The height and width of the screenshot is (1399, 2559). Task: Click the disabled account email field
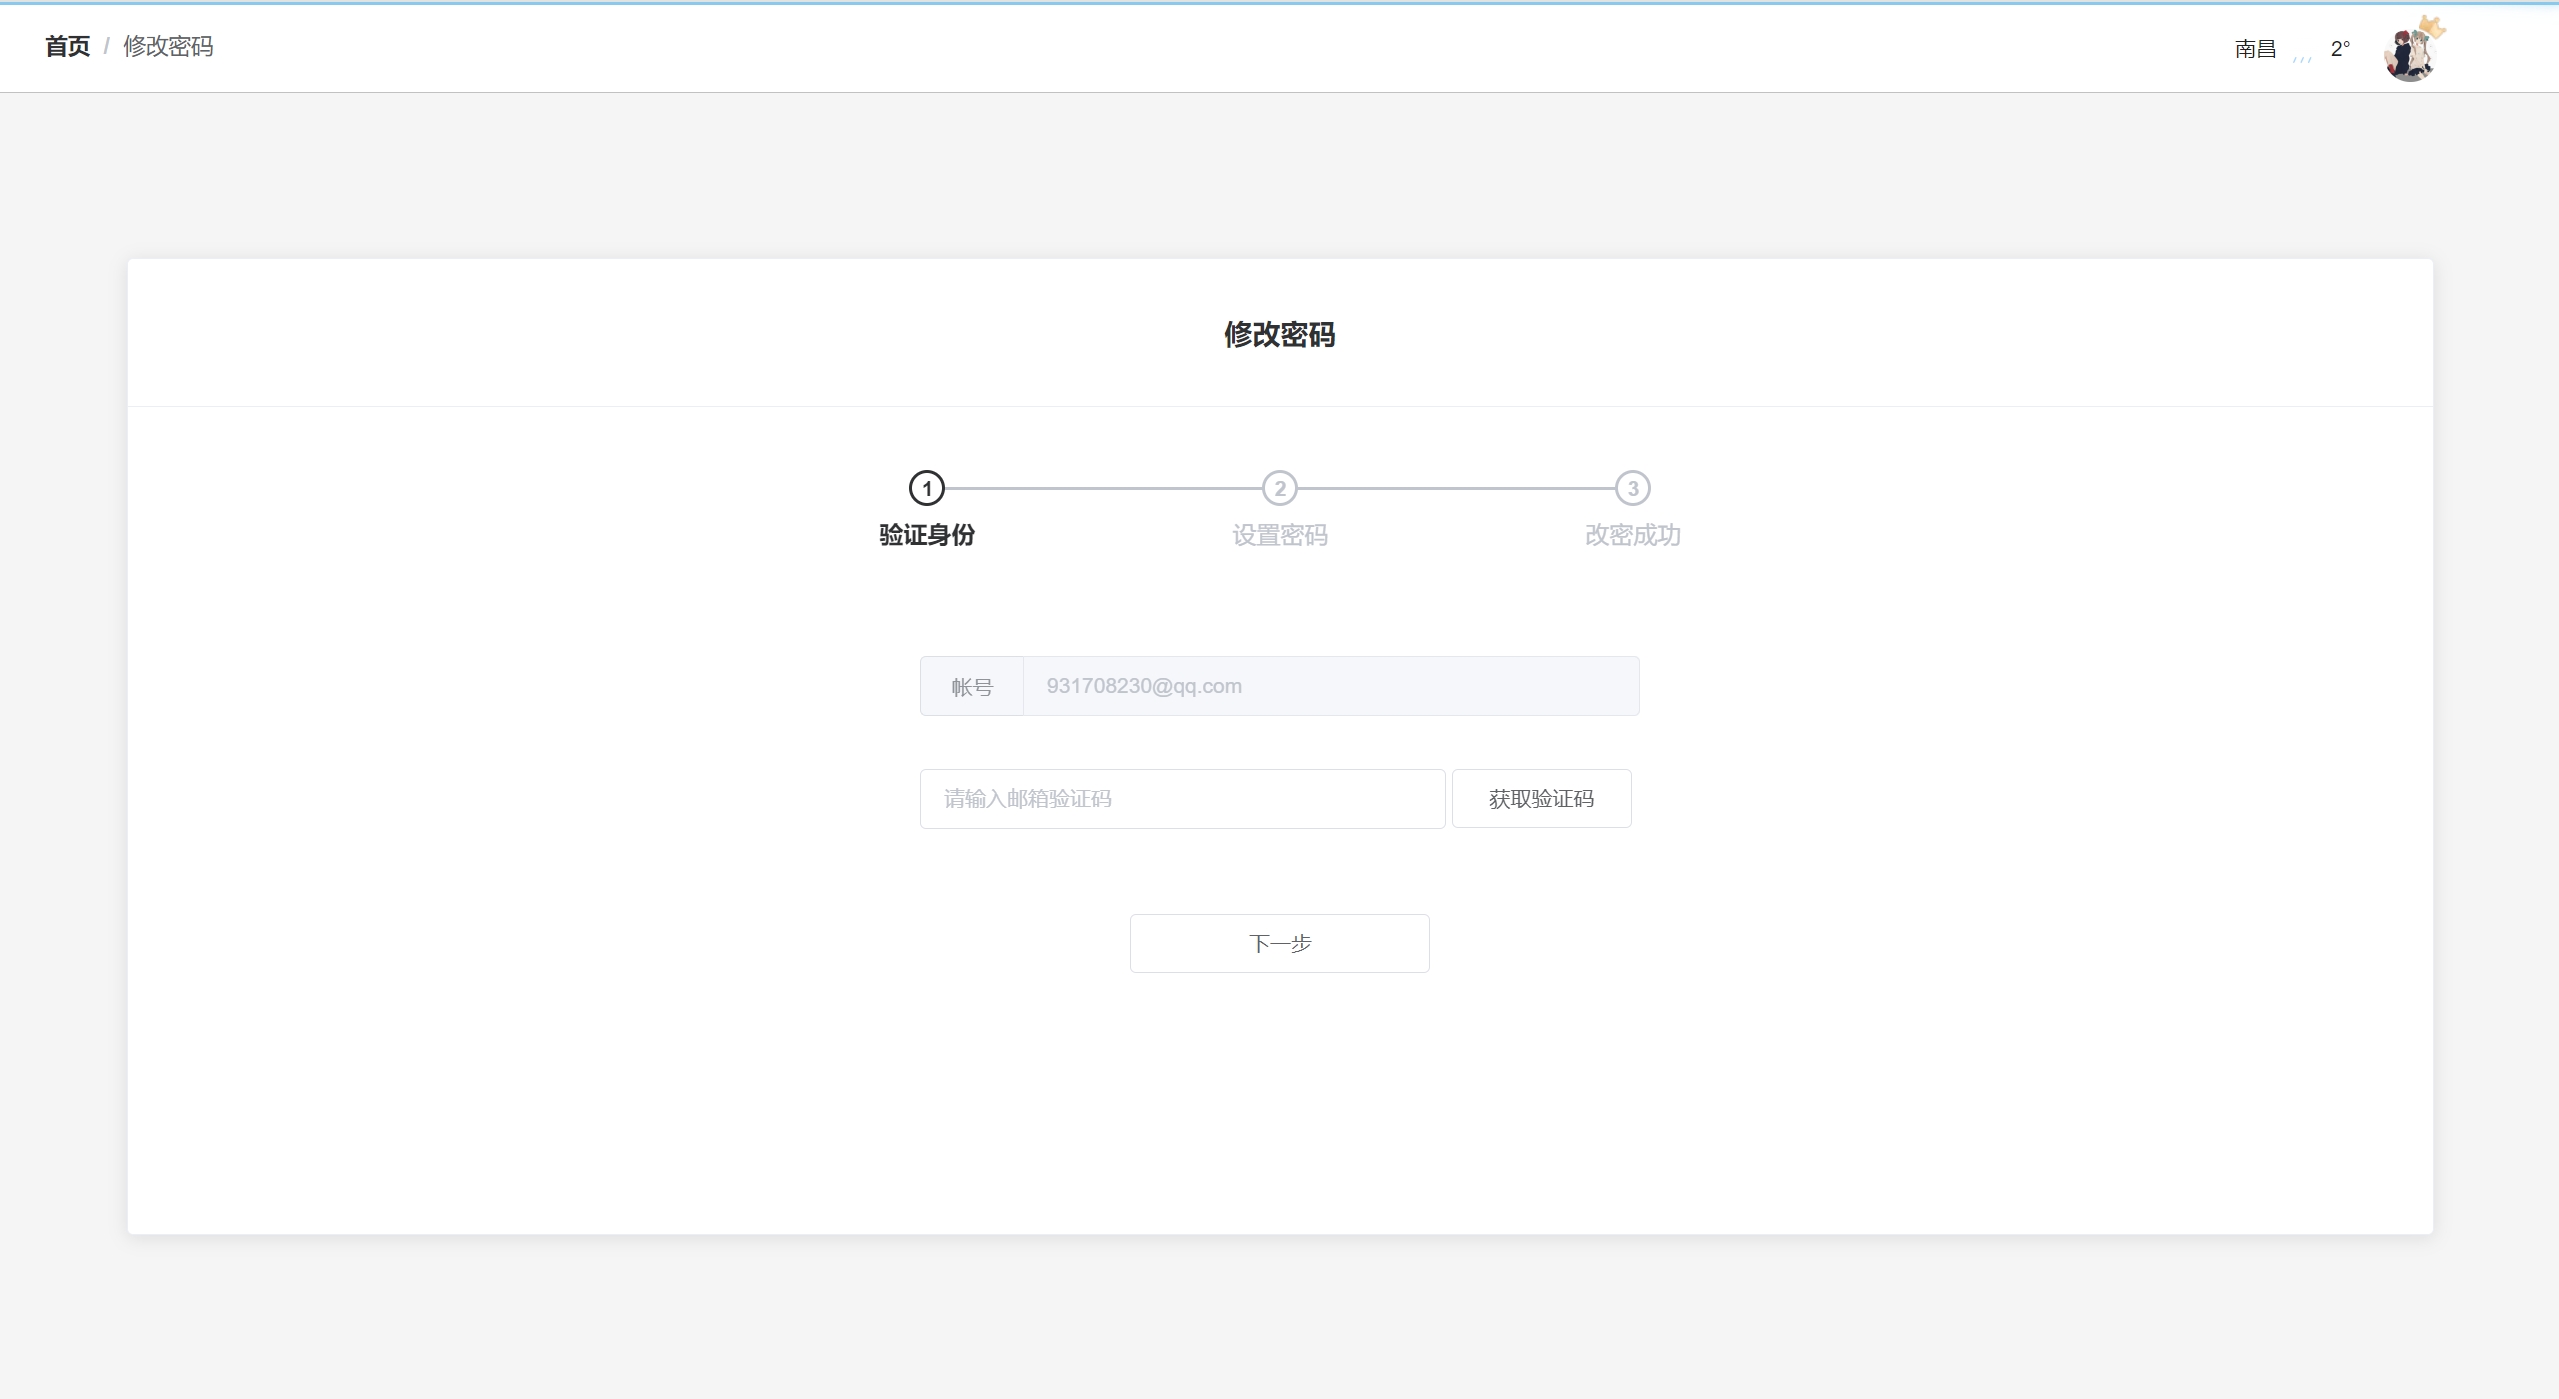coord(1330,686)
